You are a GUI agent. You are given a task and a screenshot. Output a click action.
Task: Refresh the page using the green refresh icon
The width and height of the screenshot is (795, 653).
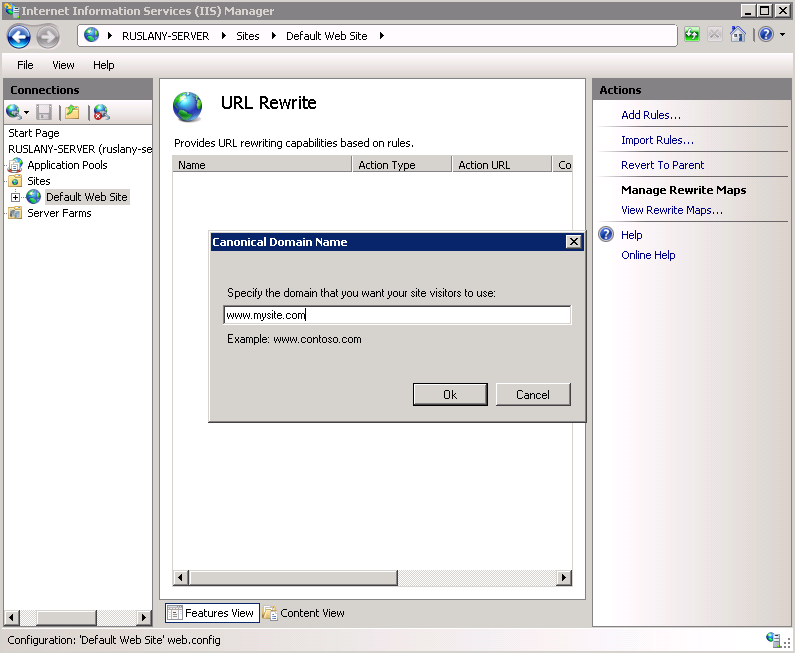tap(692, 34)
